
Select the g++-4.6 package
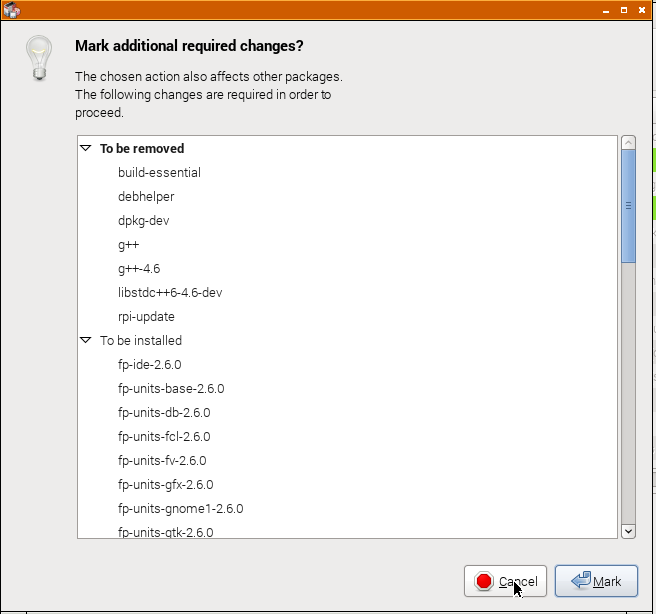click(x=139, y=268)
